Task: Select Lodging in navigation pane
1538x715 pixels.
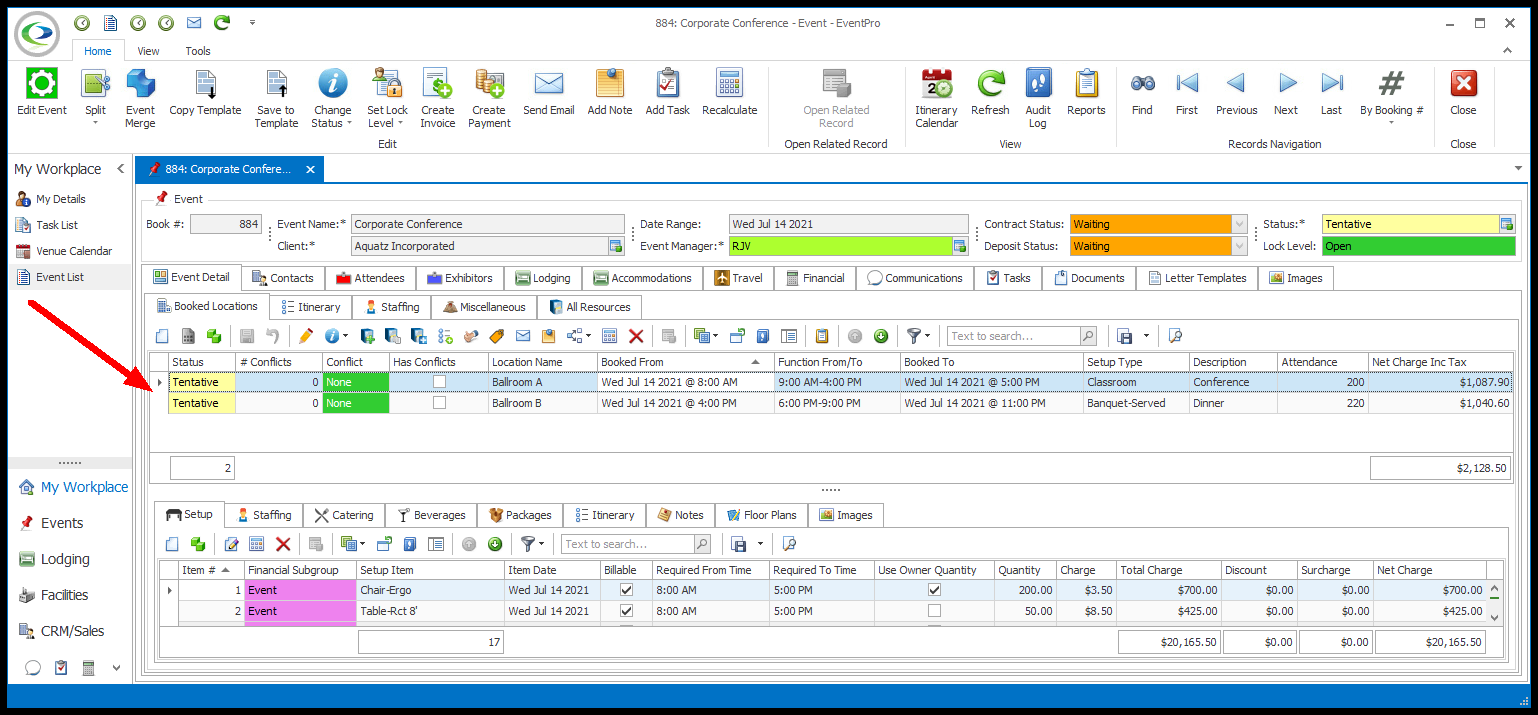Action: click(65, 559)
